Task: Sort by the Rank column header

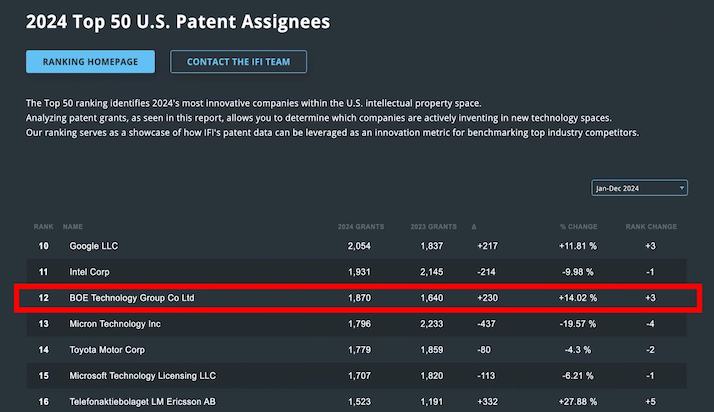Action: coord(44,227)
